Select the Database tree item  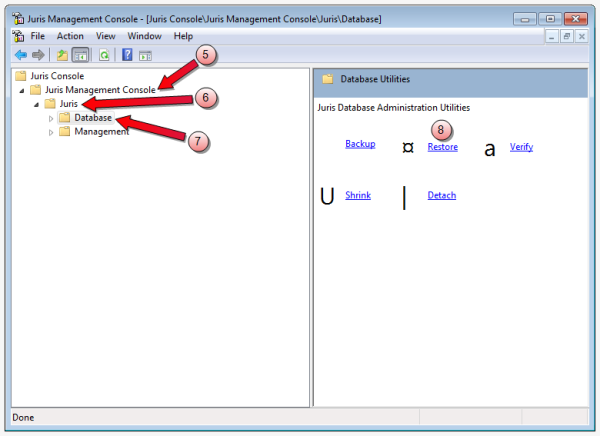(93, 118)
